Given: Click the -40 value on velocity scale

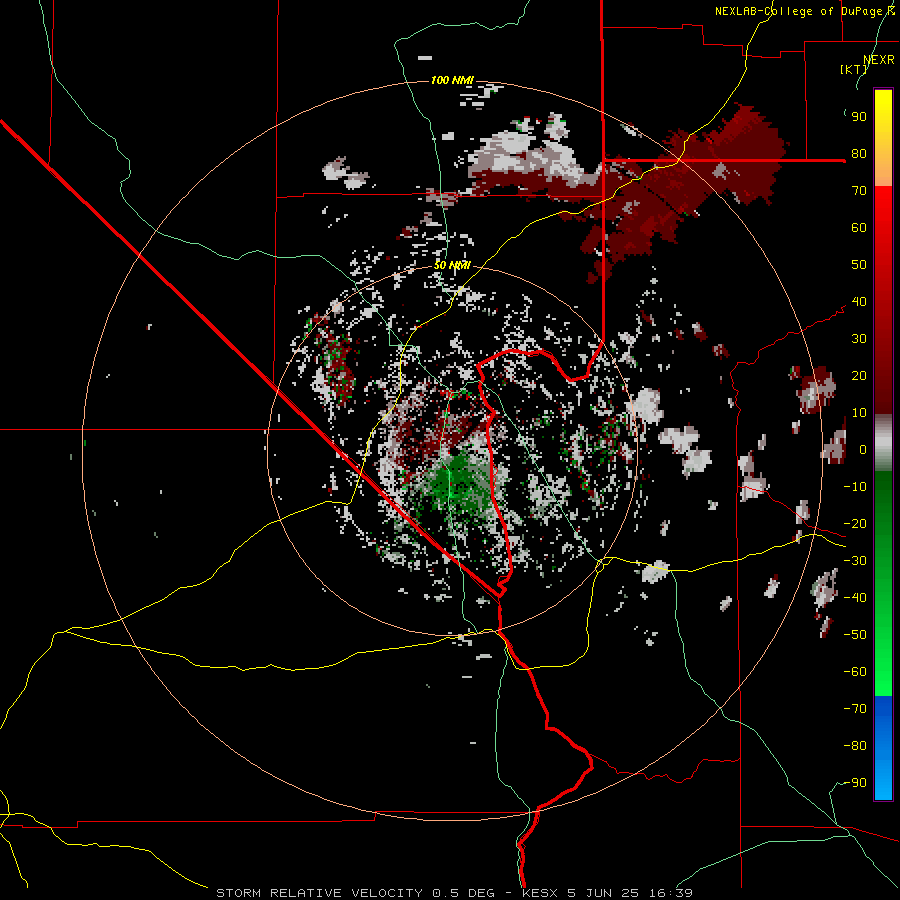Looking at the screenshot, I should pyautogui.click(x=855, y=598).
